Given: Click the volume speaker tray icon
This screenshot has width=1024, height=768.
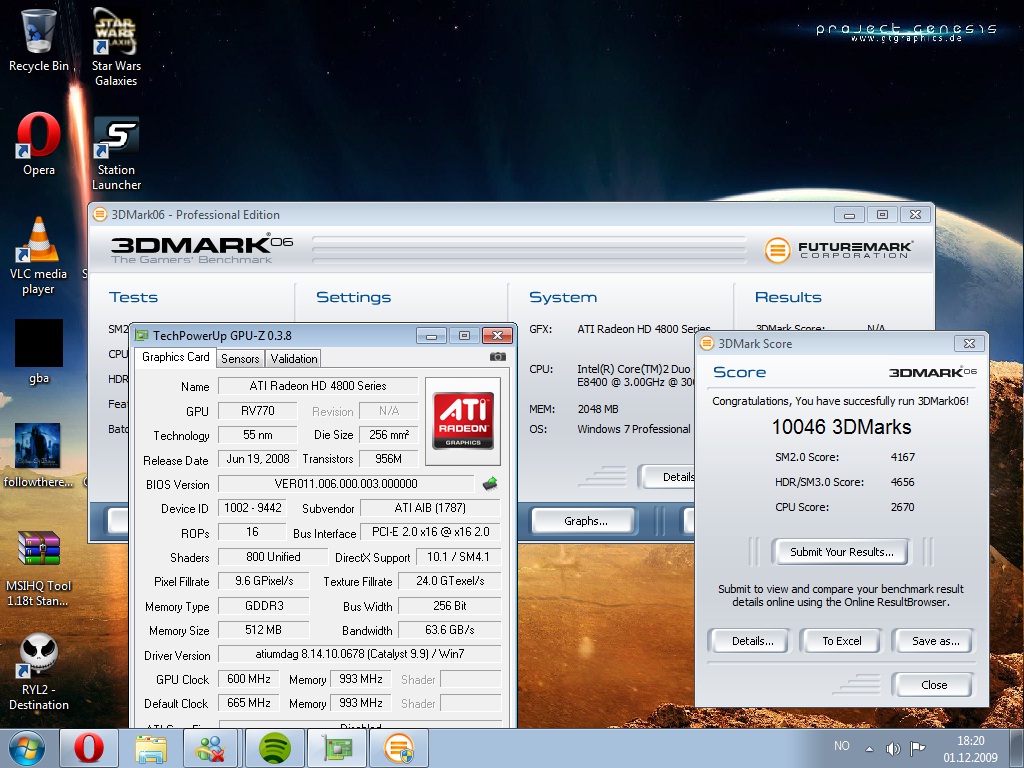Looking at the screenshot, I should 893,748.
